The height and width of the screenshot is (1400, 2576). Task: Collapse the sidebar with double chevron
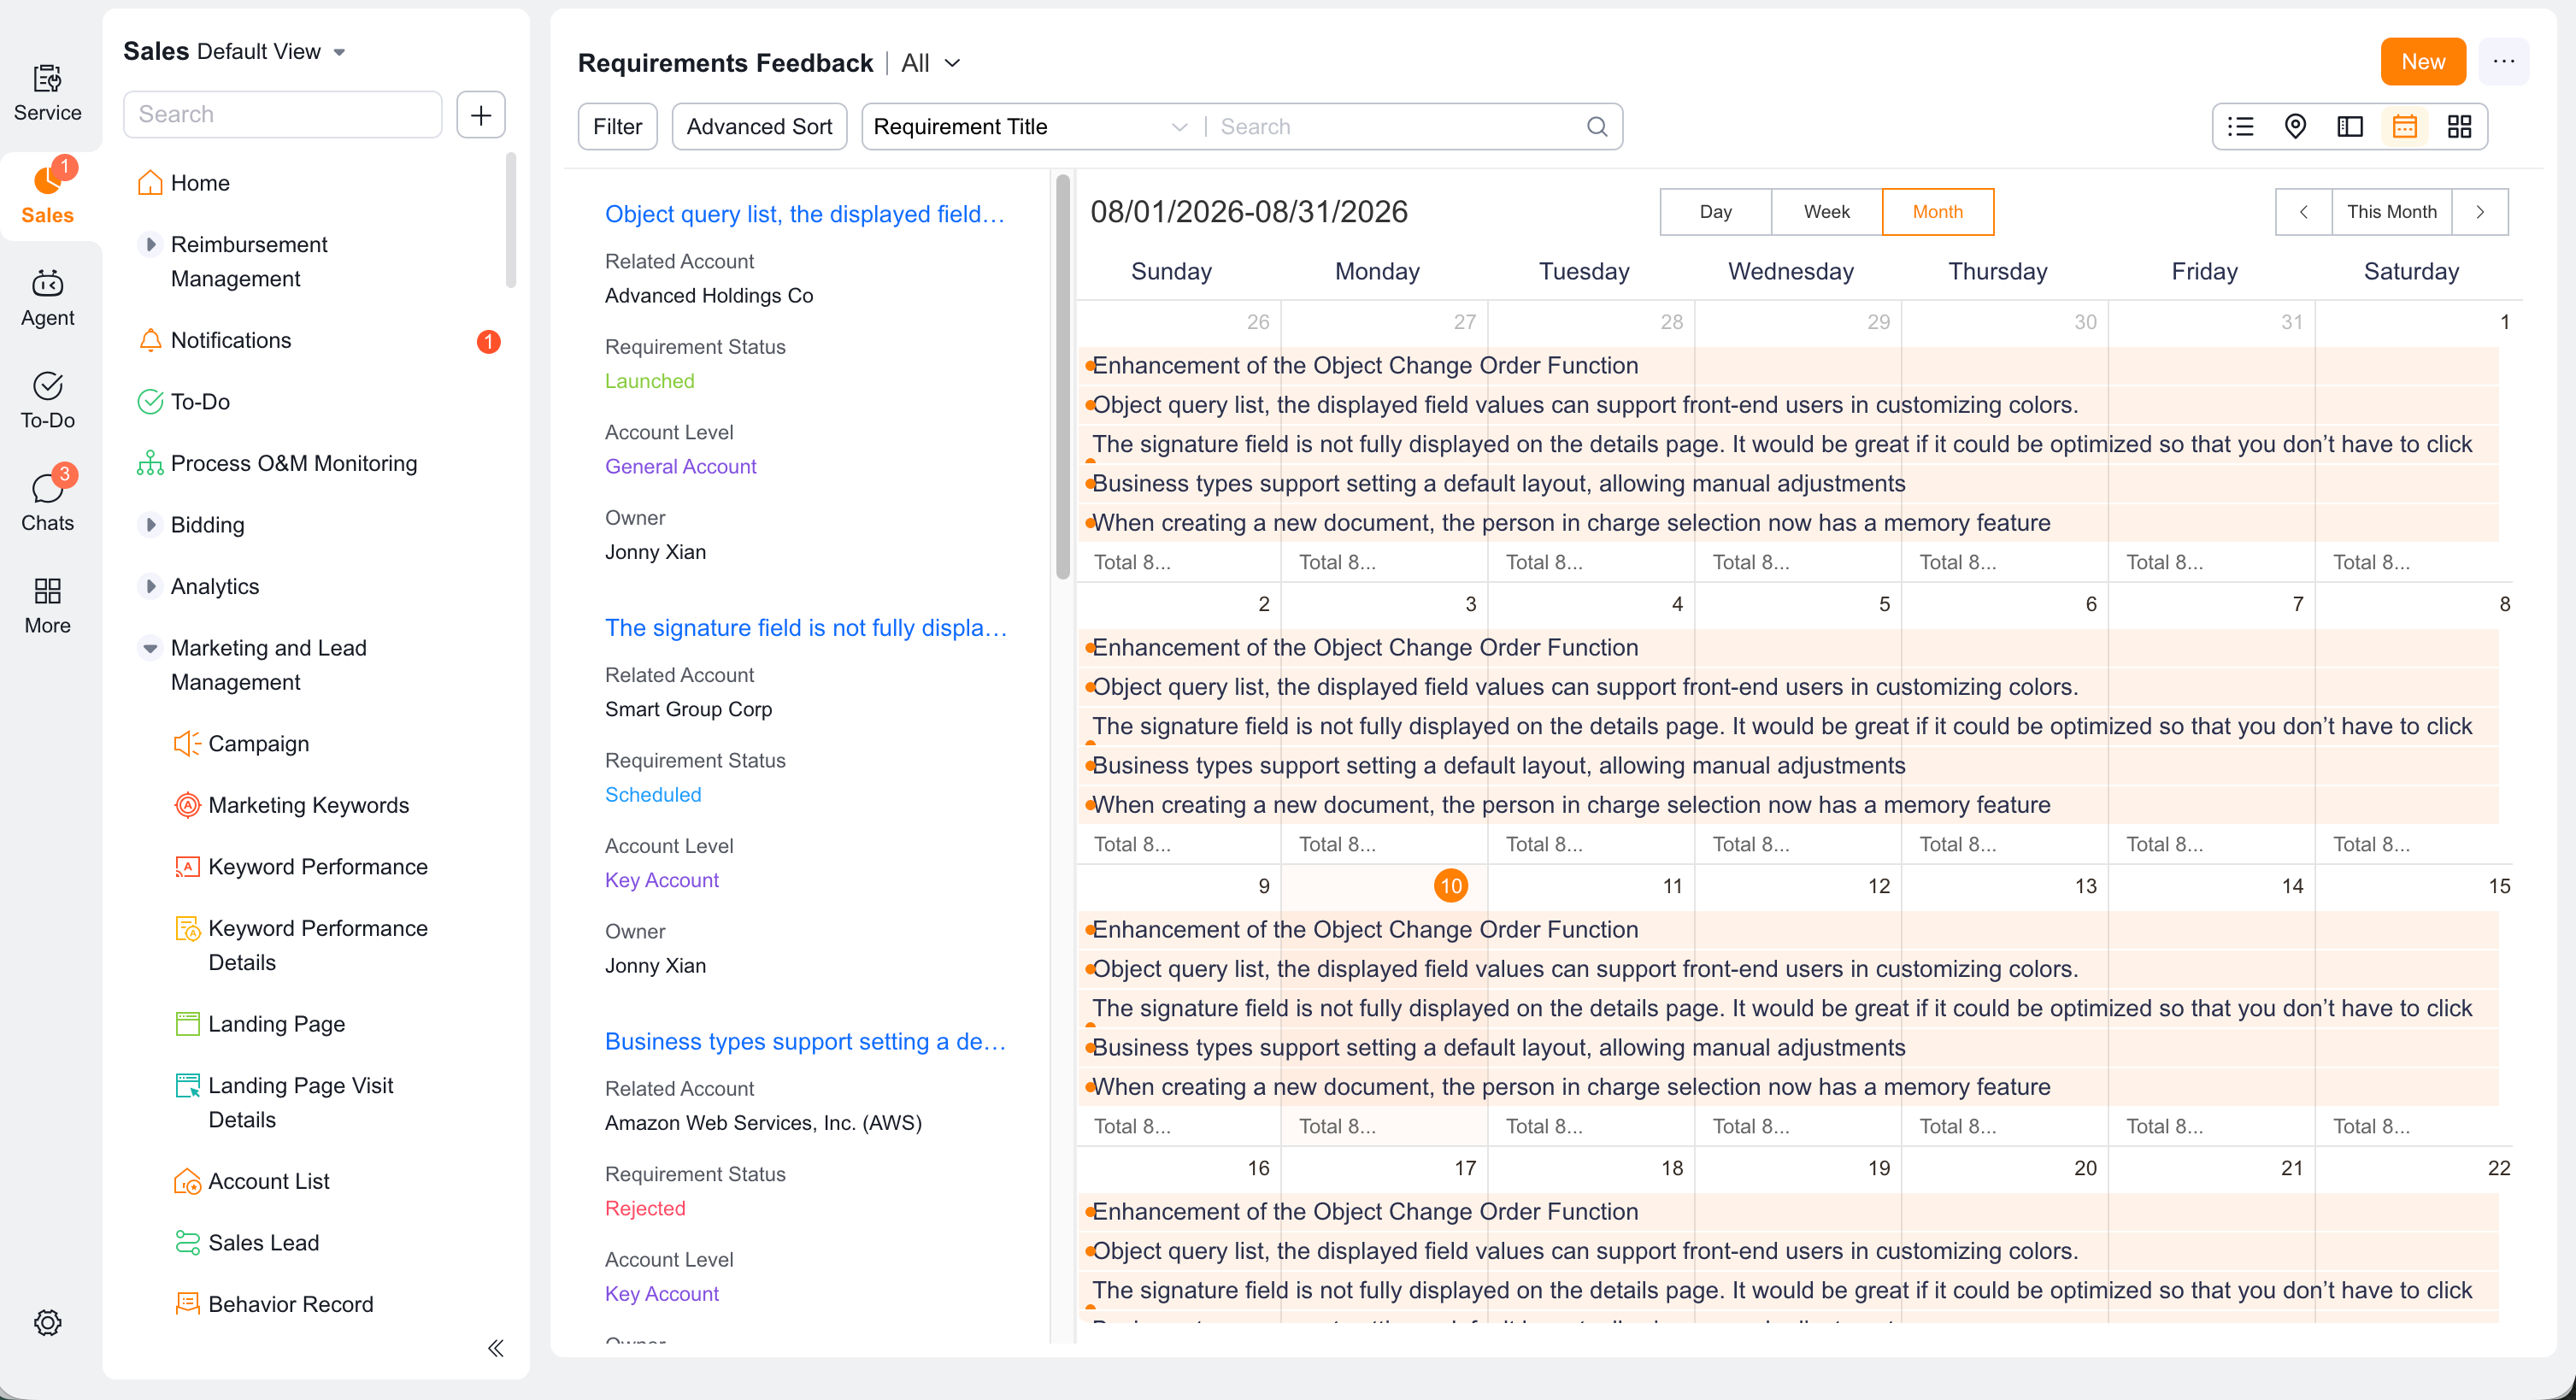click(495, 1347)
